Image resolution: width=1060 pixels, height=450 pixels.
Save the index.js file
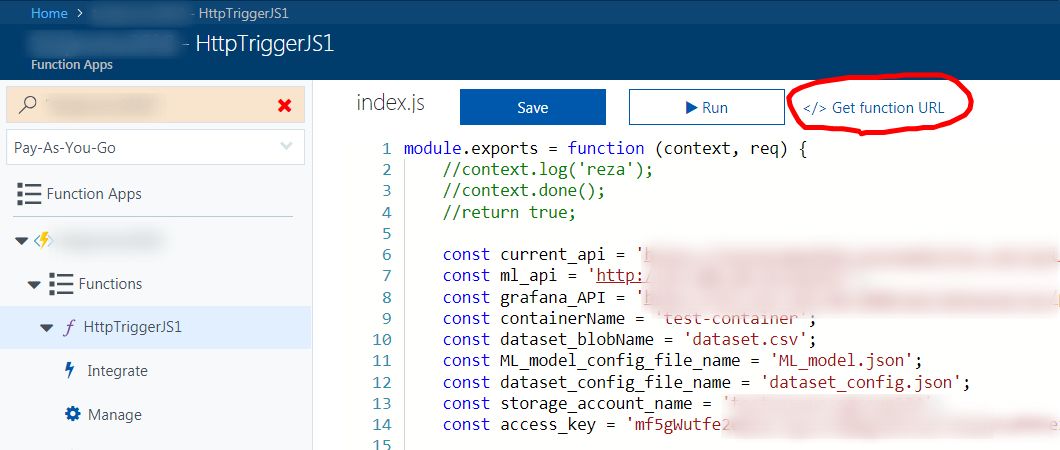pos(533,107)
